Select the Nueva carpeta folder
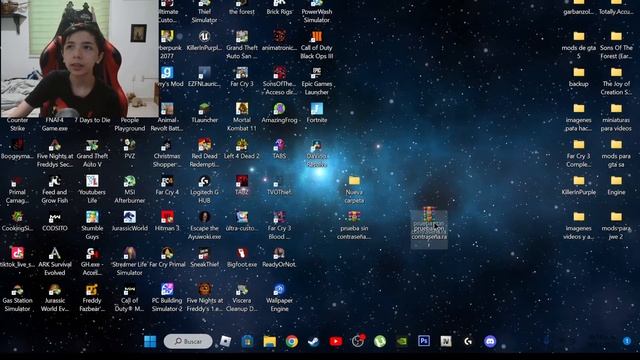Image resolution: width=640 pixels, height=360 pixels. click(354, 189)
